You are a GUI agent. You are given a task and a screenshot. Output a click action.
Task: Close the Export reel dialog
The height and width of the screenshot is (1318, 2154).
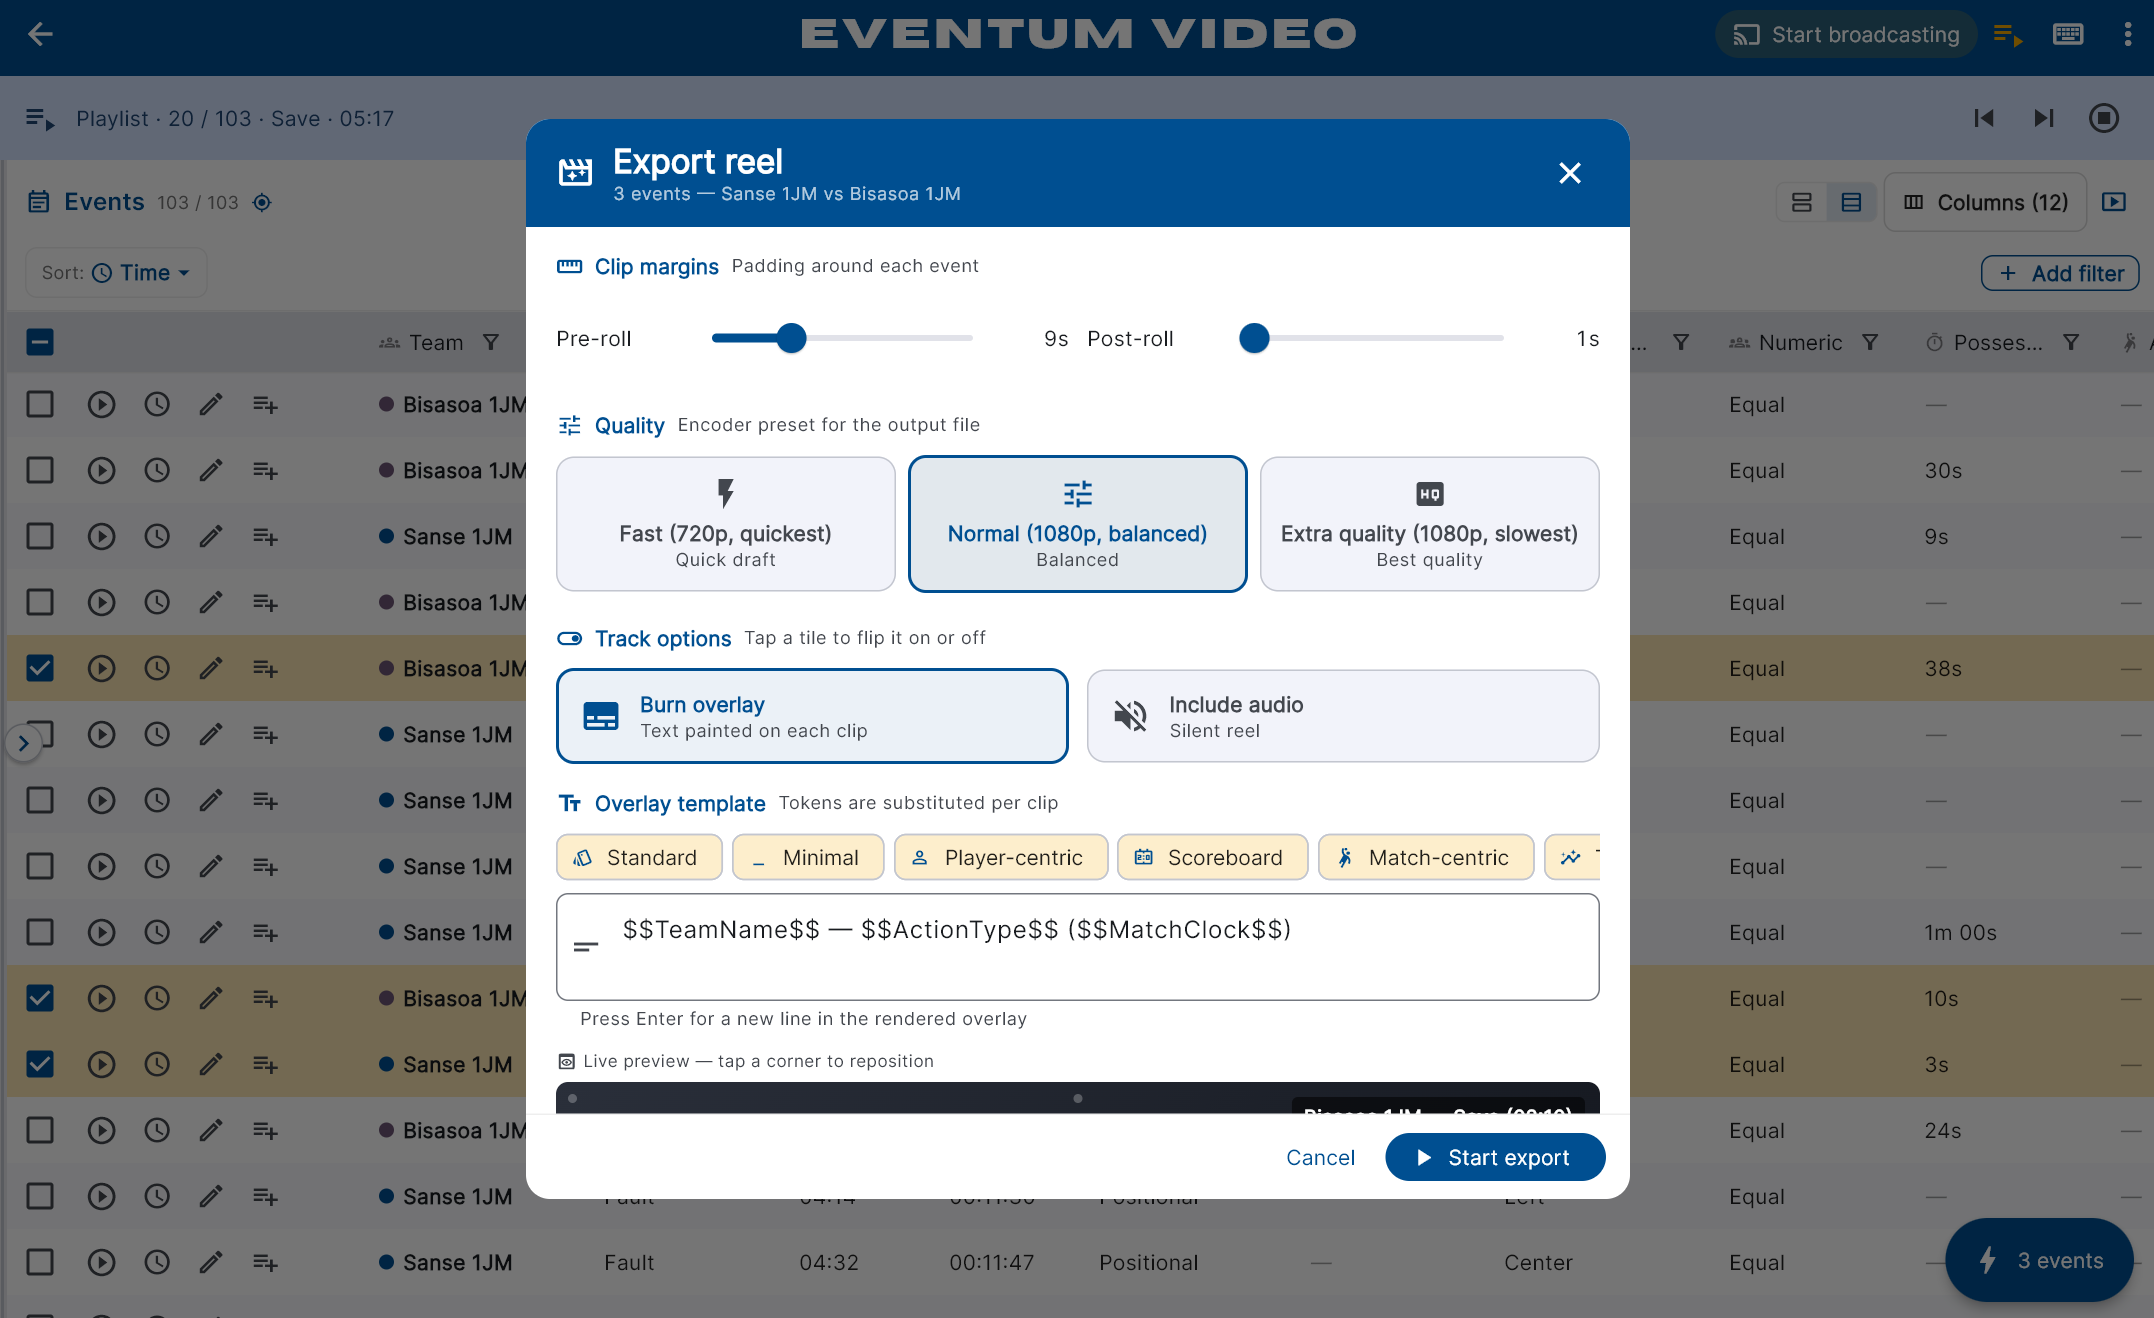pos(1570,173)
